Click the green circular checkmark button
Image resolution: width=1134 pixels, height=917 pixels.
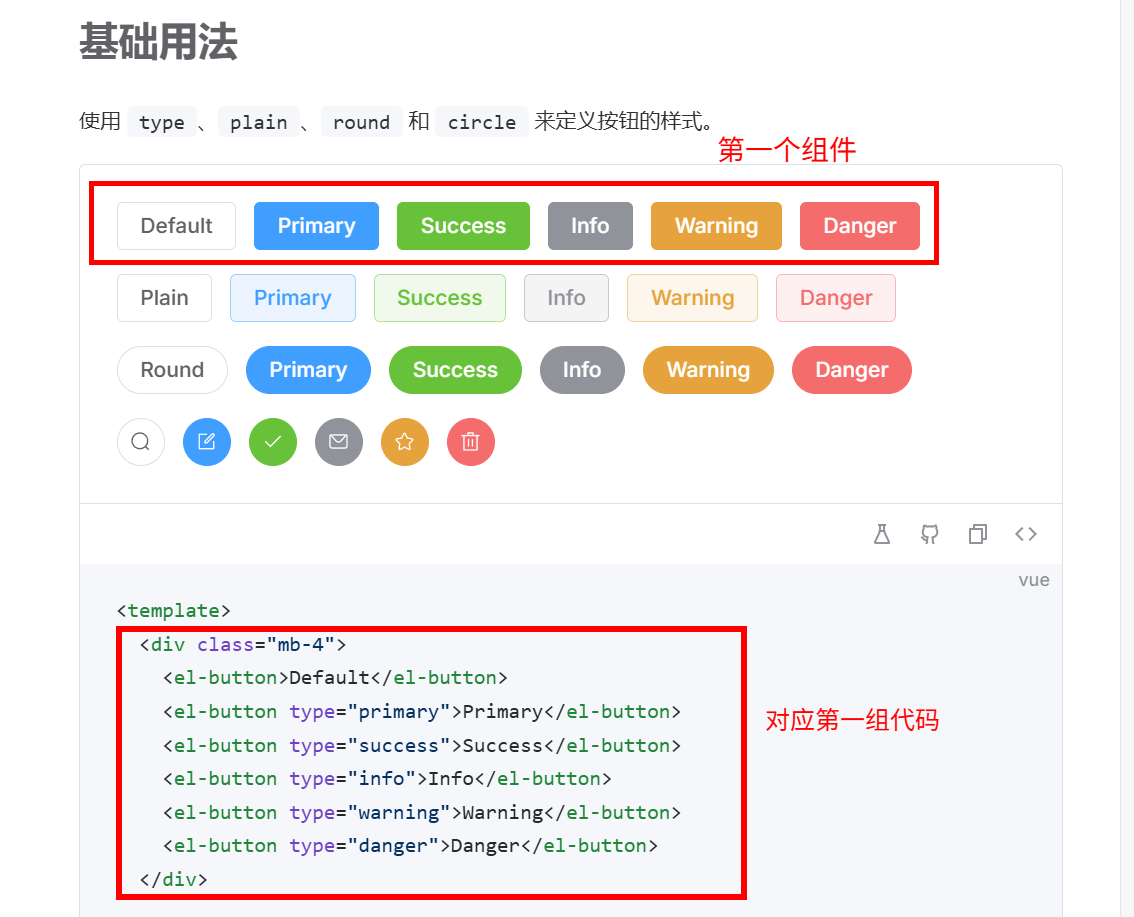pos(273,442)
